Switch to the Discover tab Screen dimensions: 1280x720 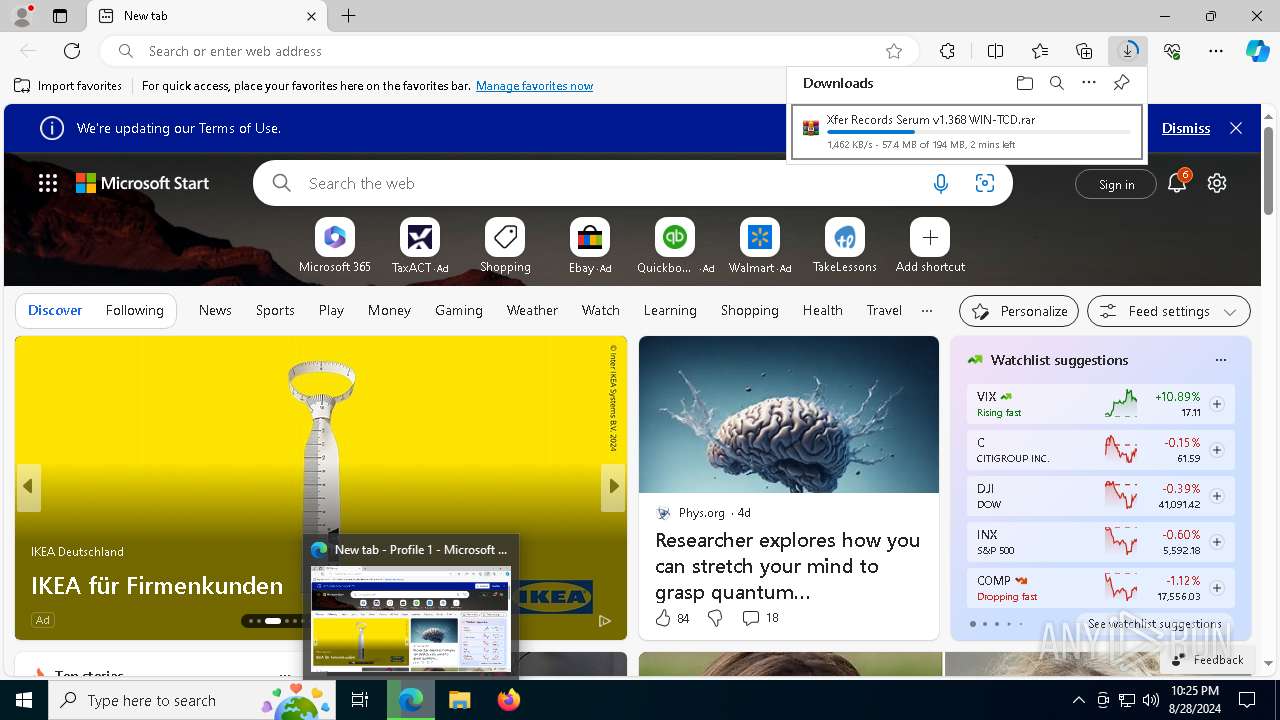(x=55, y=310)
